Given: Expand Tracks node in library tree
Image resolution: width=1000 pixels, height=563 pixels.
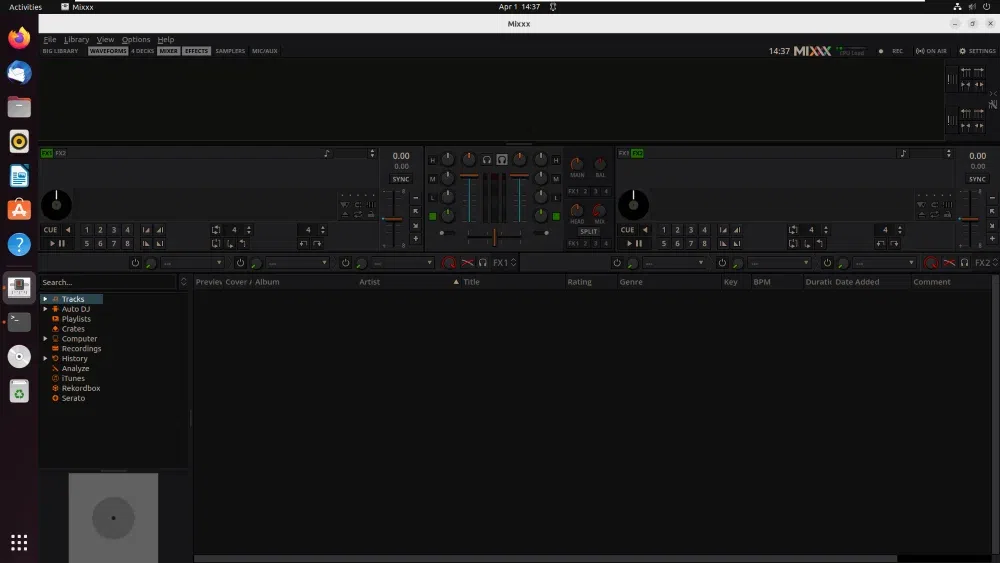Looking at the screenshot, I should pyautogui.click(x=45, y=299).
